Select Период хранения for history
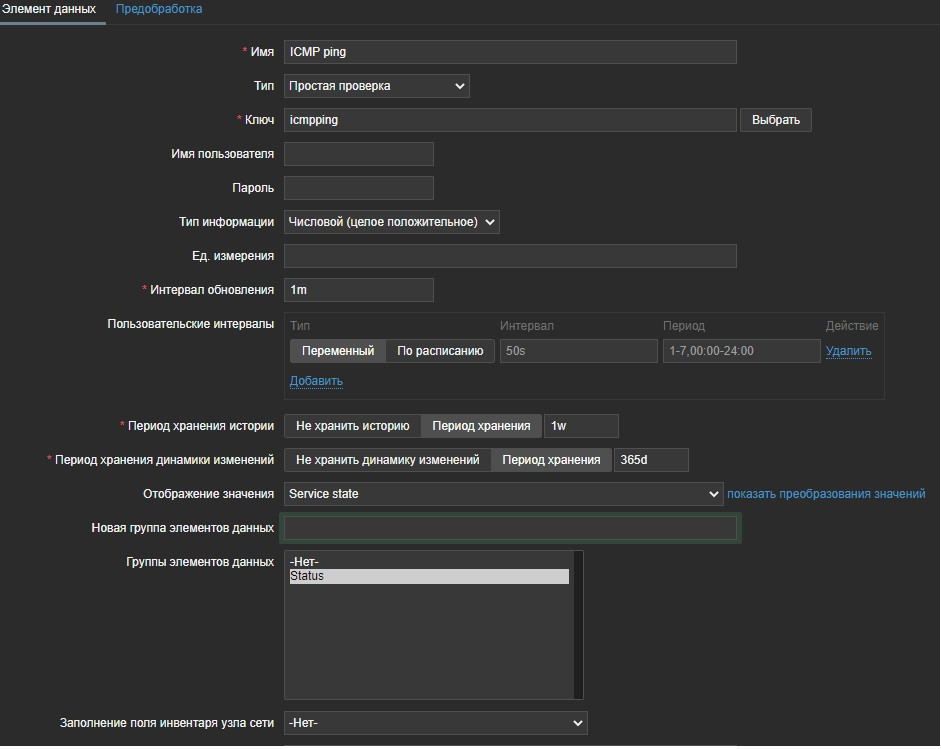 (481, 426)
